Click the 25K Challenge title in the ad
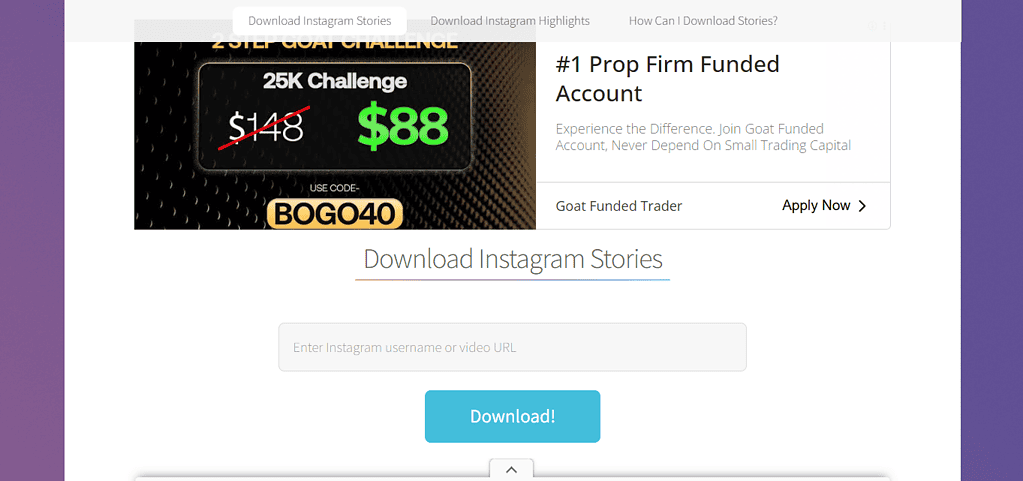Screen dimensions: 1023x481 [x=334, y=81]
